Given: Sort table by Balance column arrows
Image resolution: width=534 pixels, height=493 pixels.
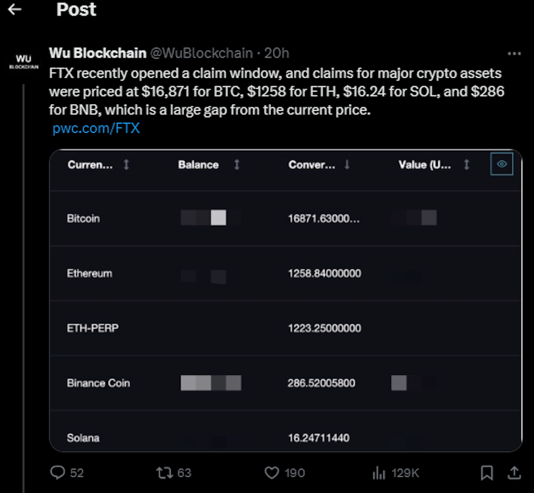Looking at the screenshot, I should (x=237, y=165).
